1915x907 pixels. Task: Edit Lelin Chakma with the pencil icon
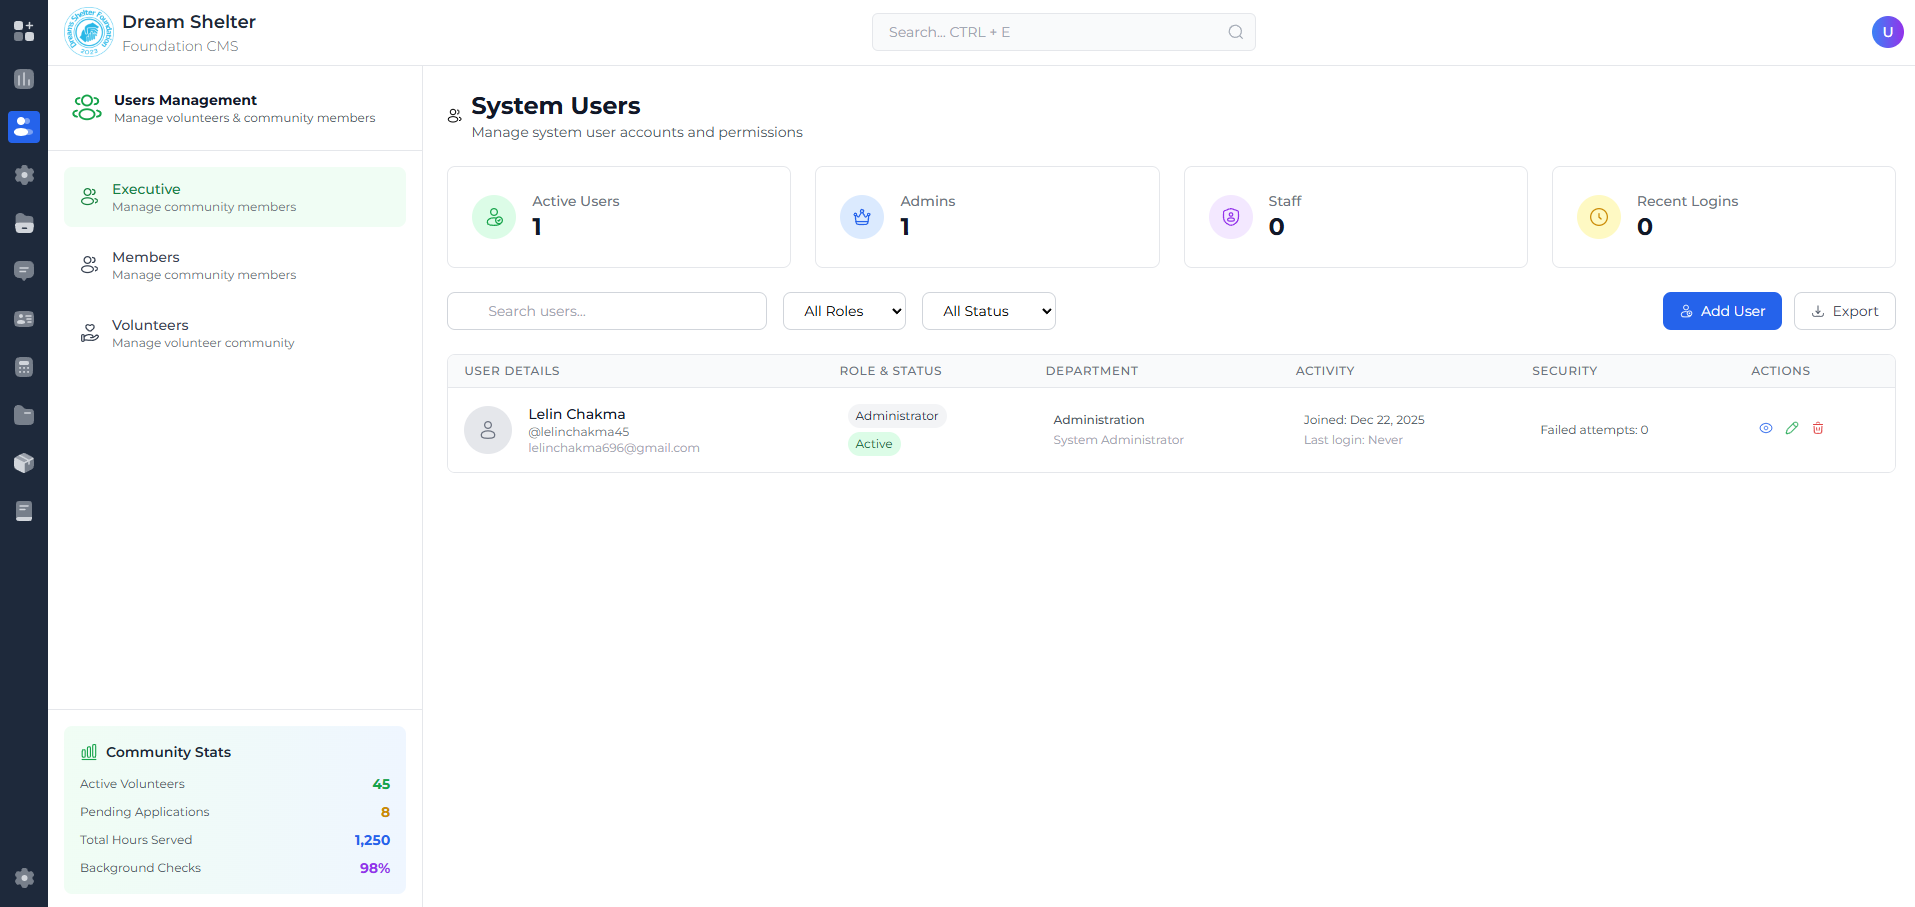pyautogui.click(x=1792, y=428)
